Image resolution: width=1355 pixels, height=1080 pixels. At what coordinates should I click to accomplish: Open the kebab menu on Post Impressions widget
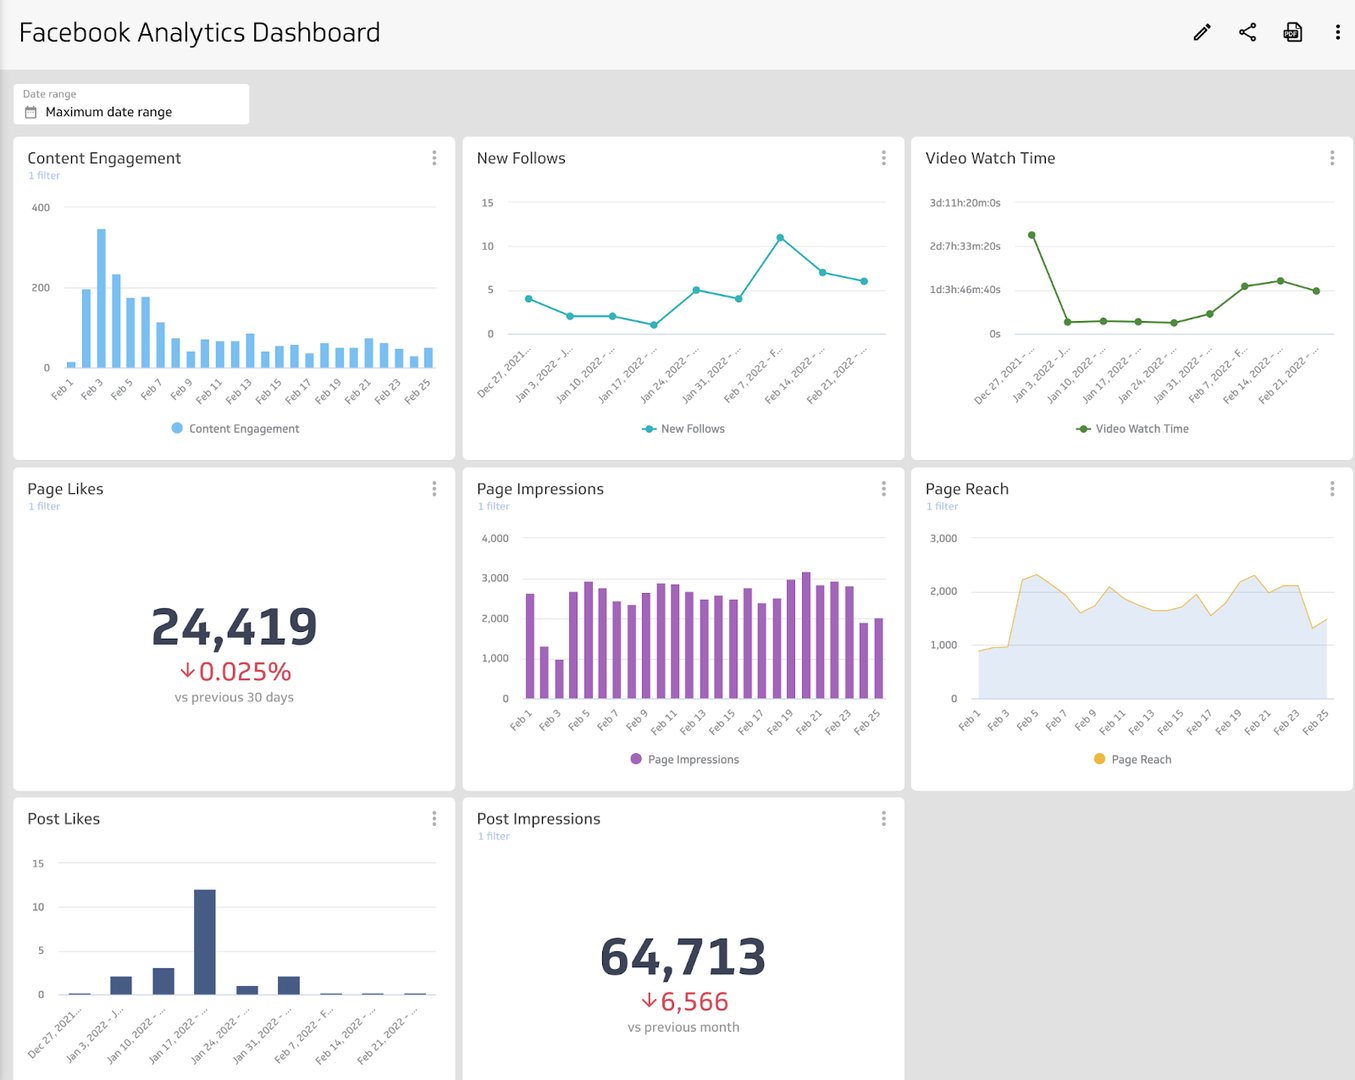[x=883, y=818]
